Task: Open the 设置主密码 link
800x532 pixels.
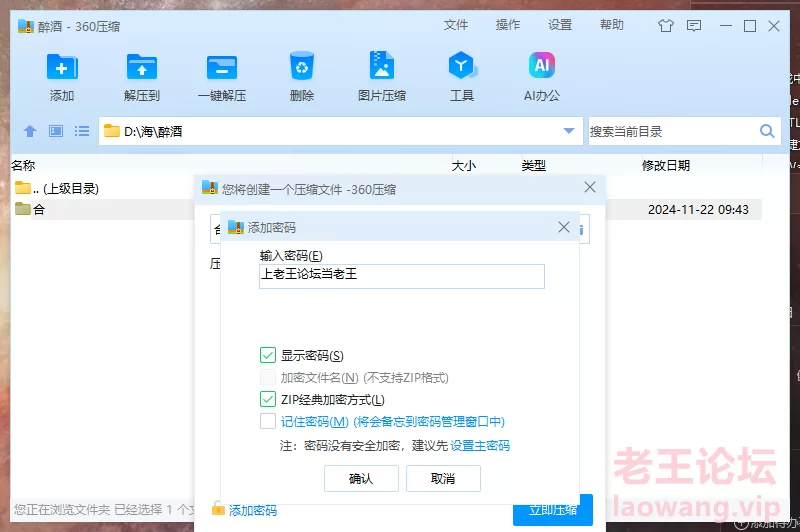Action: point(480,445)
